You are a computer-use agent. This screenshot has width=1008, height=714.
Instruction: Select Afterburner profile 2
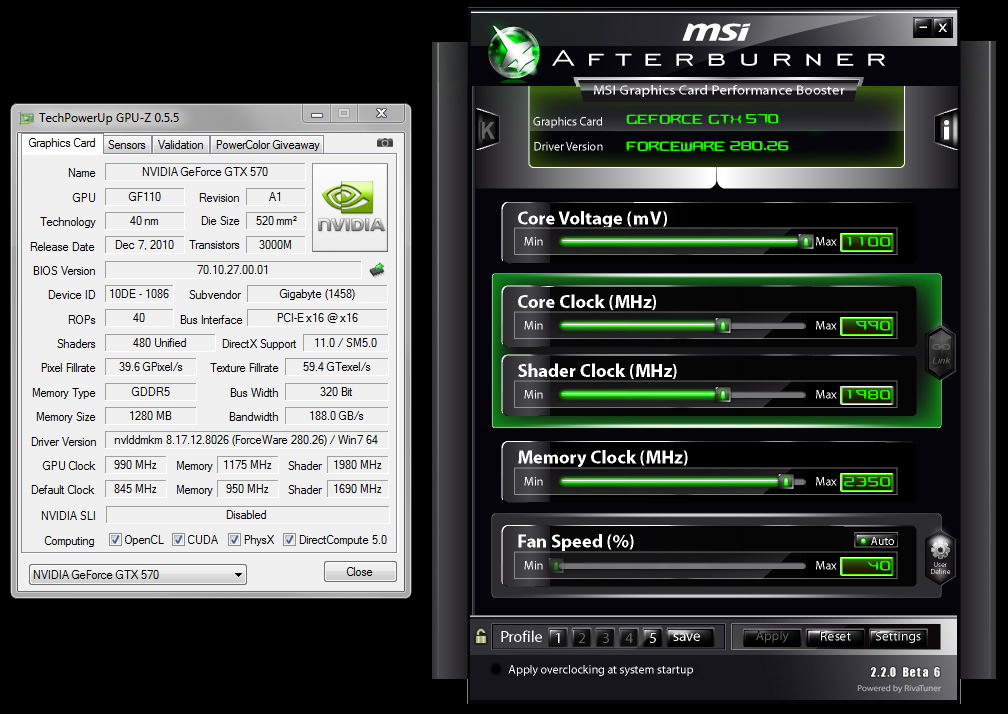click(x=582, y=638)
